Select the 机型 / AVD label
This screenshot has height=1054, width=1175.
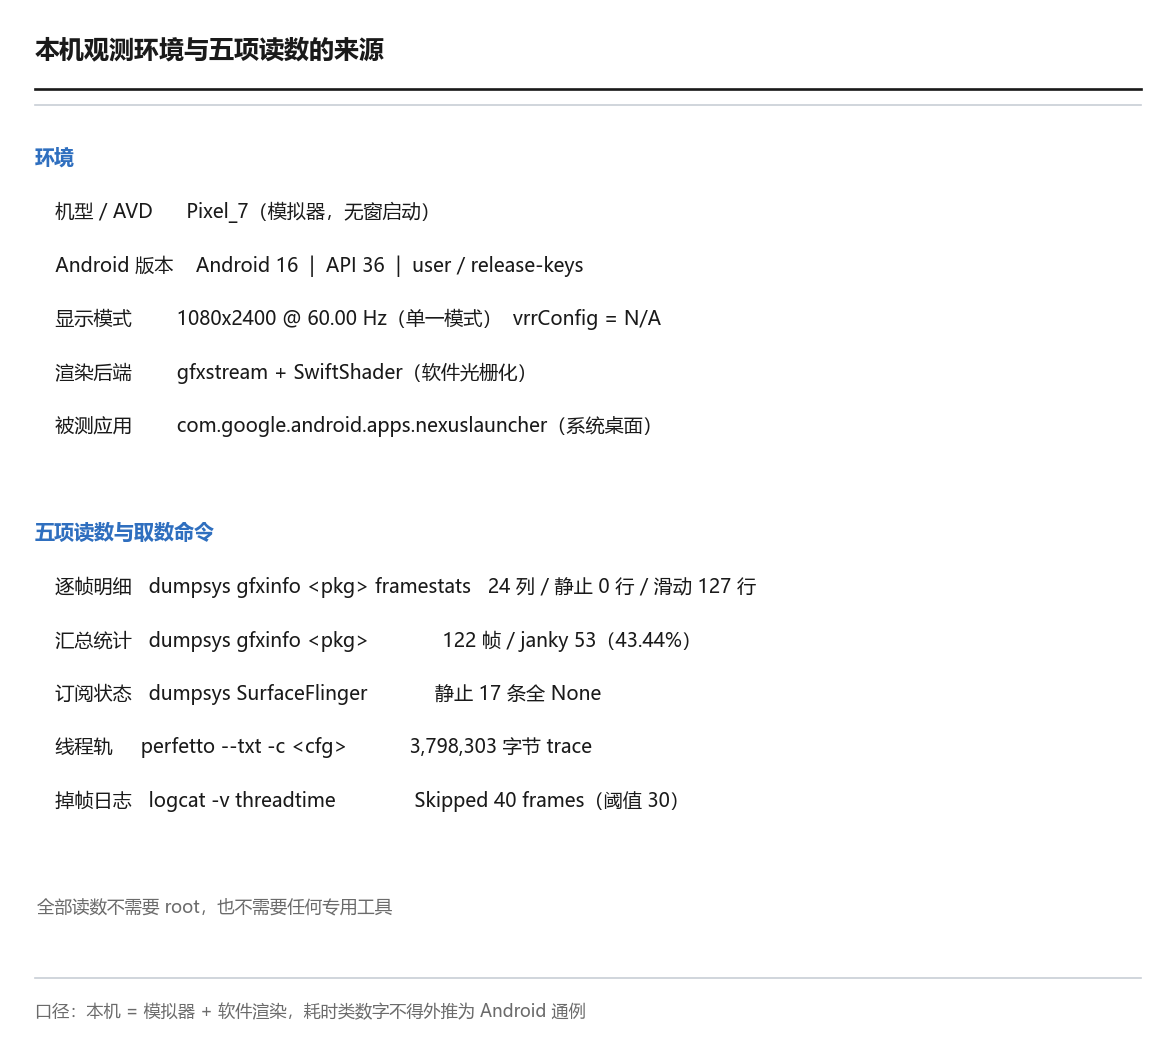(103, 211)
